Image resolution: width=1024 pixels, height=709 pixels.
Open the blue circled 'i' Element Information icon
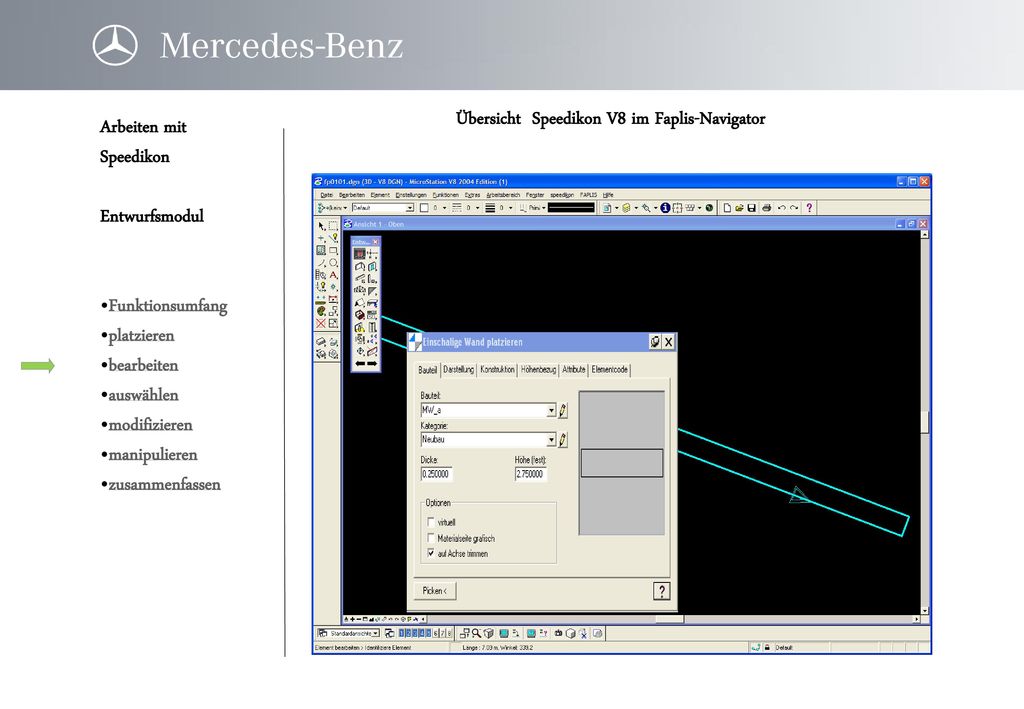pos(665,208)
